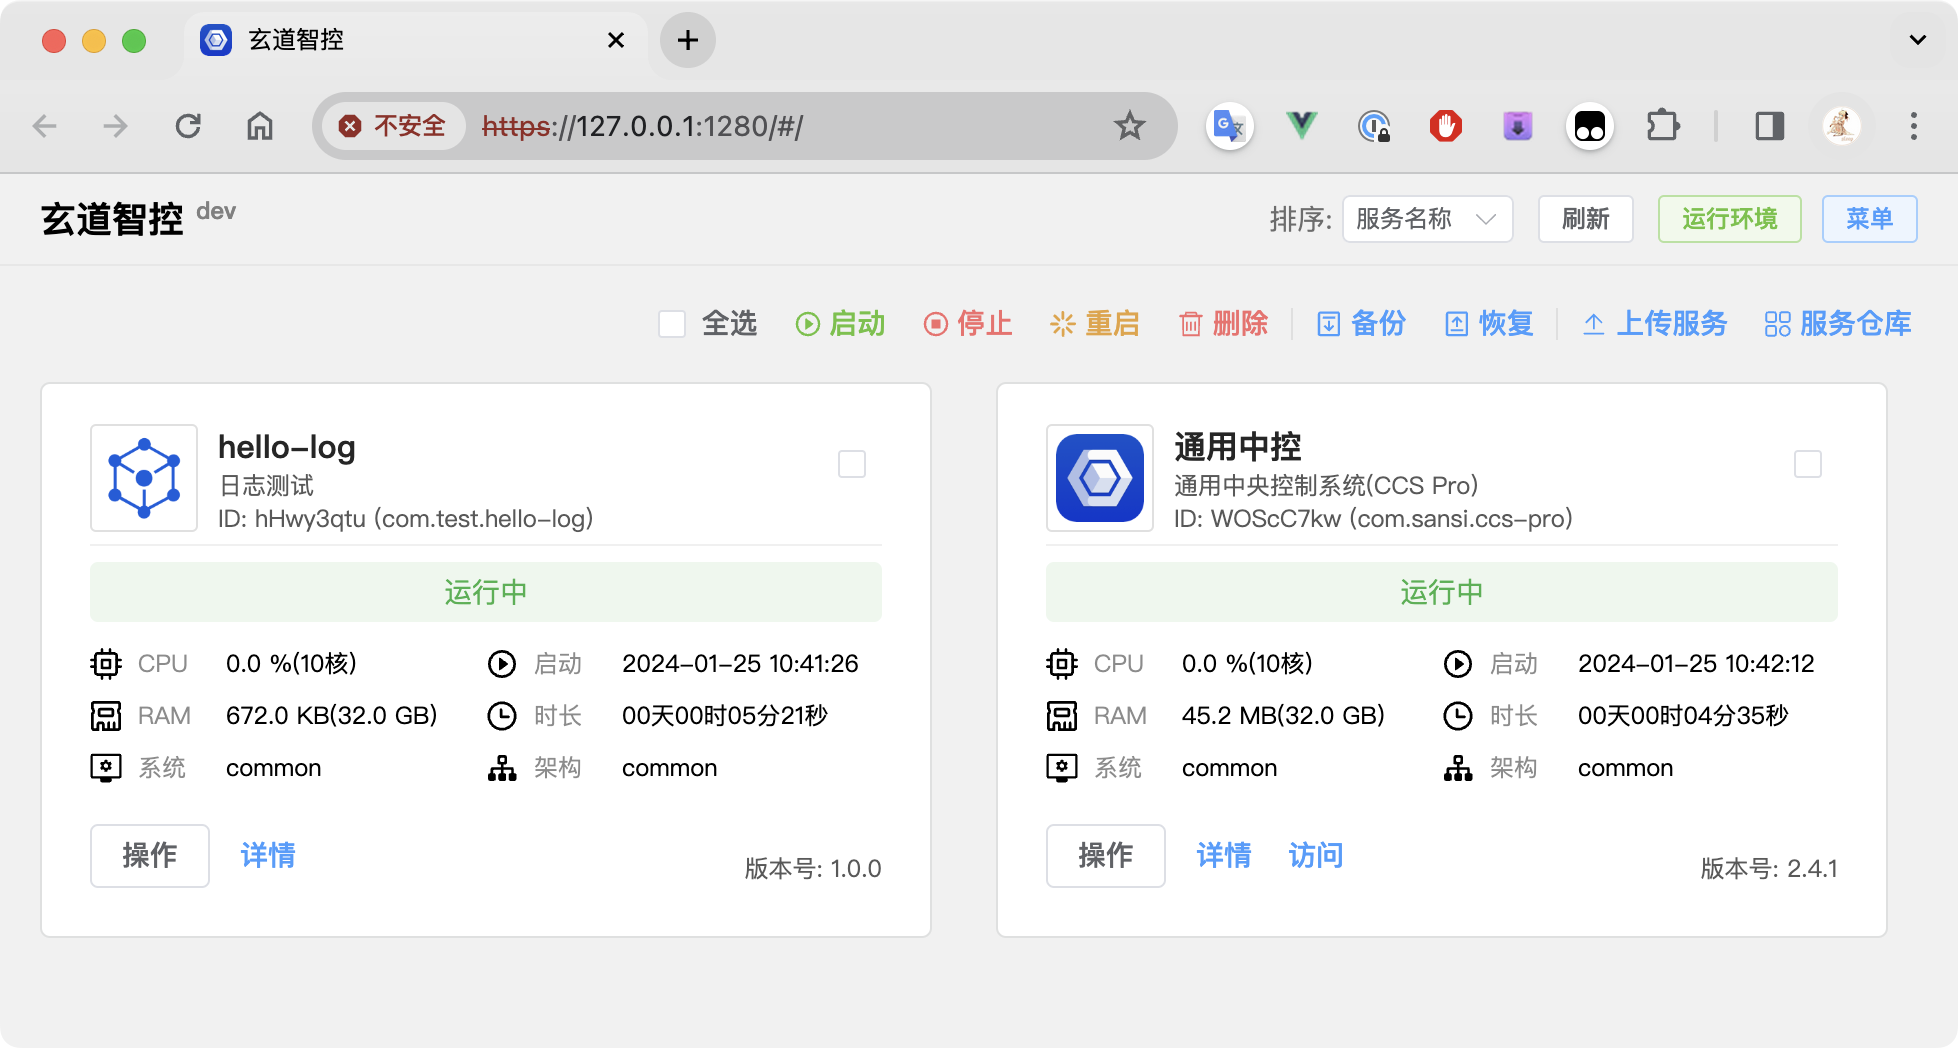Viewport: 1958px width, 1048px height.
Task: Click the 不安全 security warning badge
Action: tap(393, 126)
